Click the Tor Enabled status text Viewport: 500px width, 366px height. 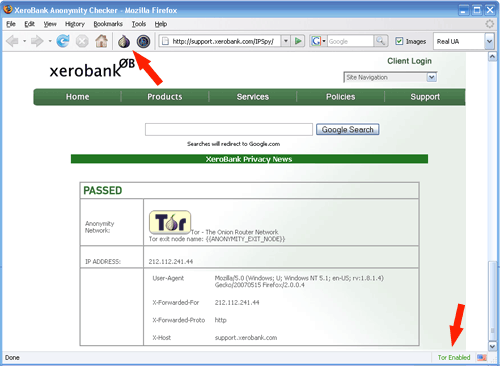click(x=454, y=357)
